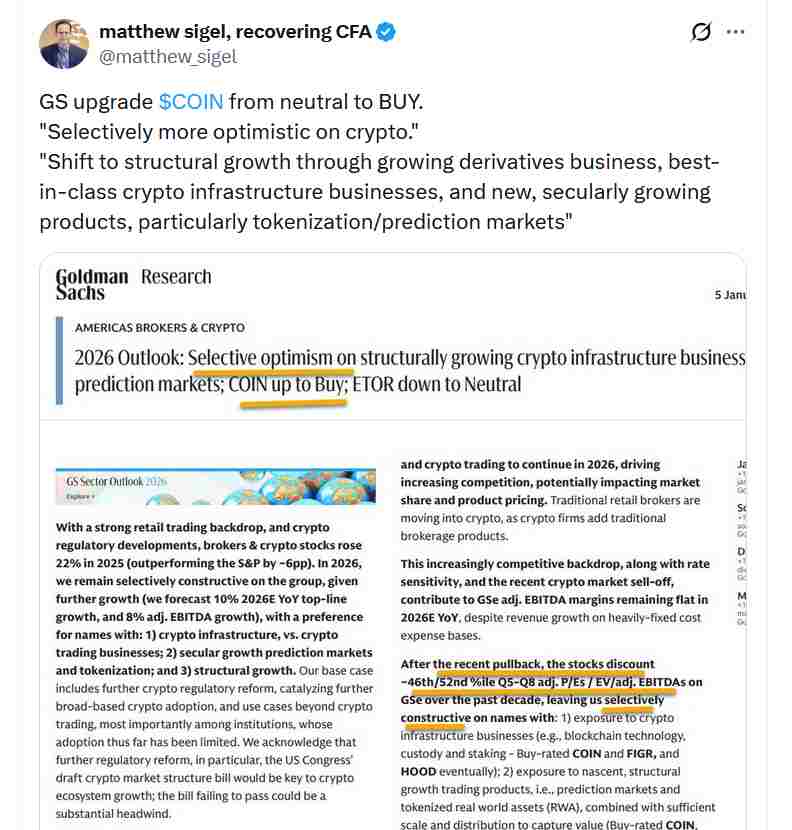Open Grok explain-this-post icon

click(701, 32)
